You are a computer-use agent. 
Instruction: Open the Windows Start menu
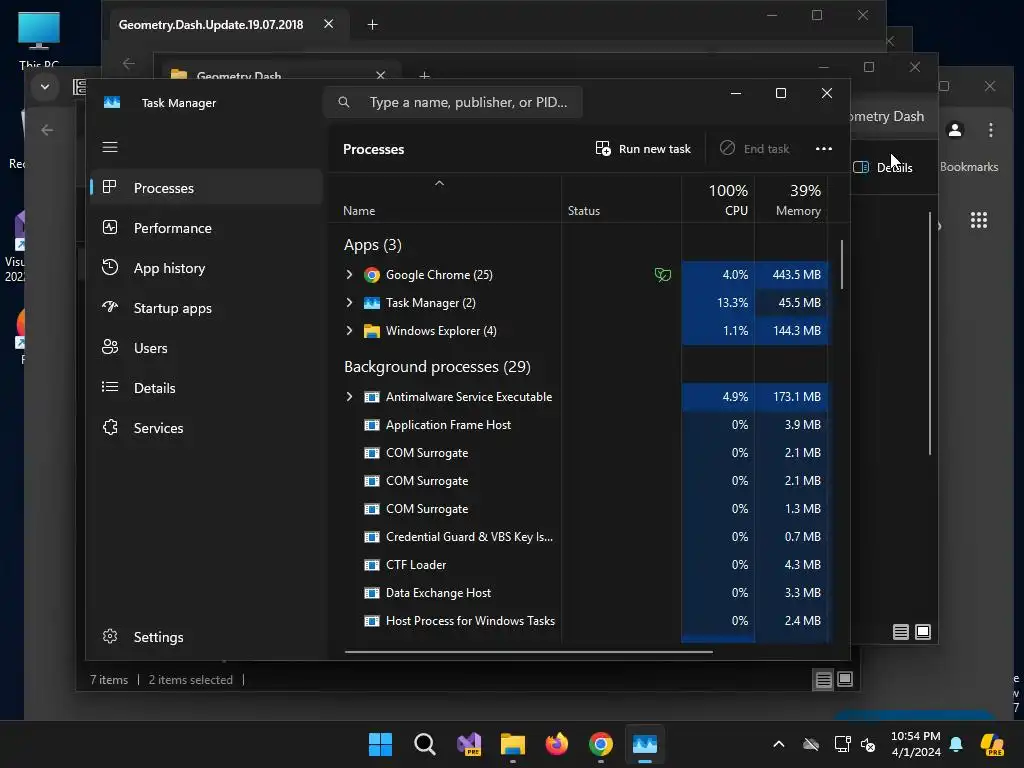[x=380, y=744]
